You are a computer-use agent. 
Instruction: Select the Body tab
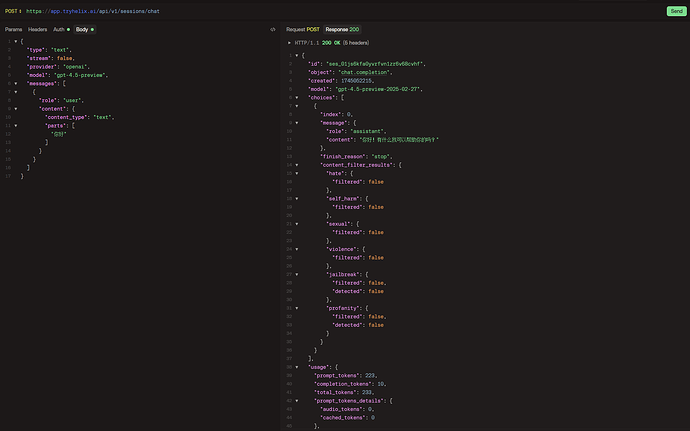point(84,29)
